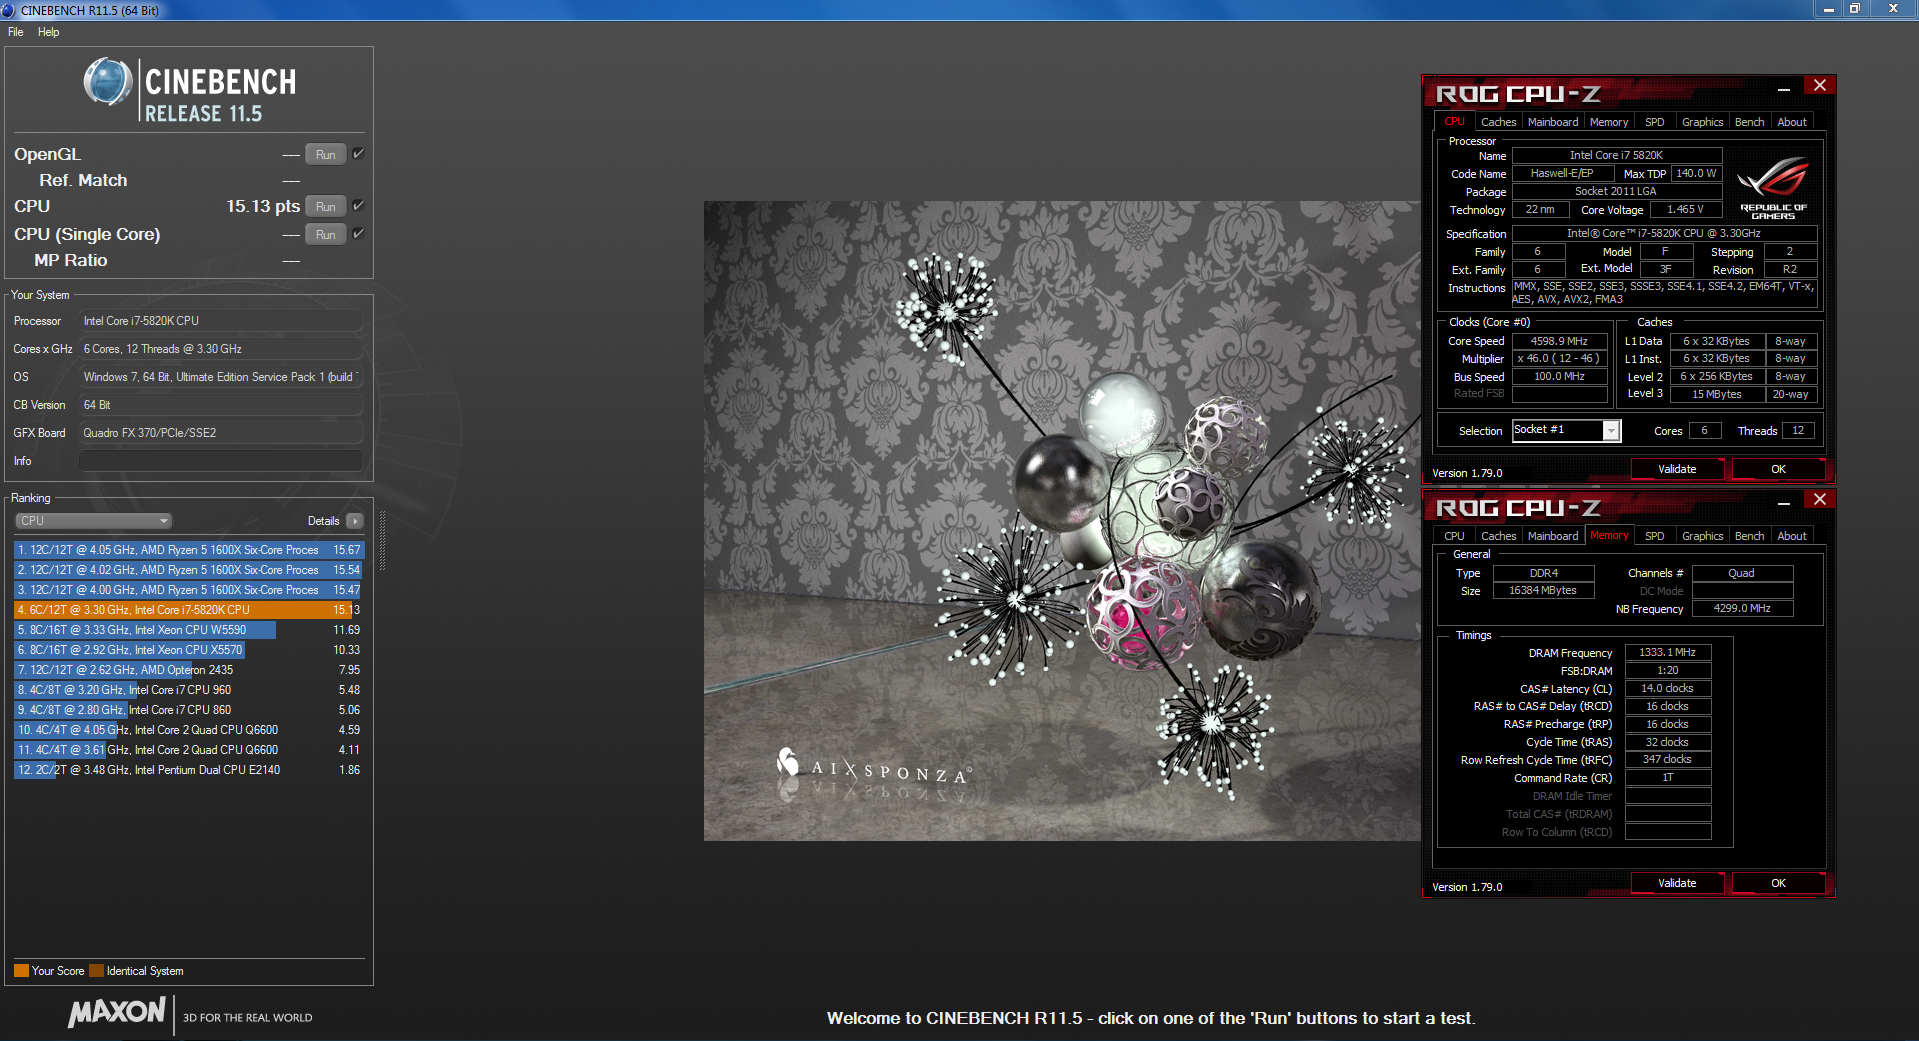The width and height of the screenshot is (1919, 1041).
Task: Select ranking row 2 Ryzen 5 1600X 15.54
Action: click(x=189, y=570)
